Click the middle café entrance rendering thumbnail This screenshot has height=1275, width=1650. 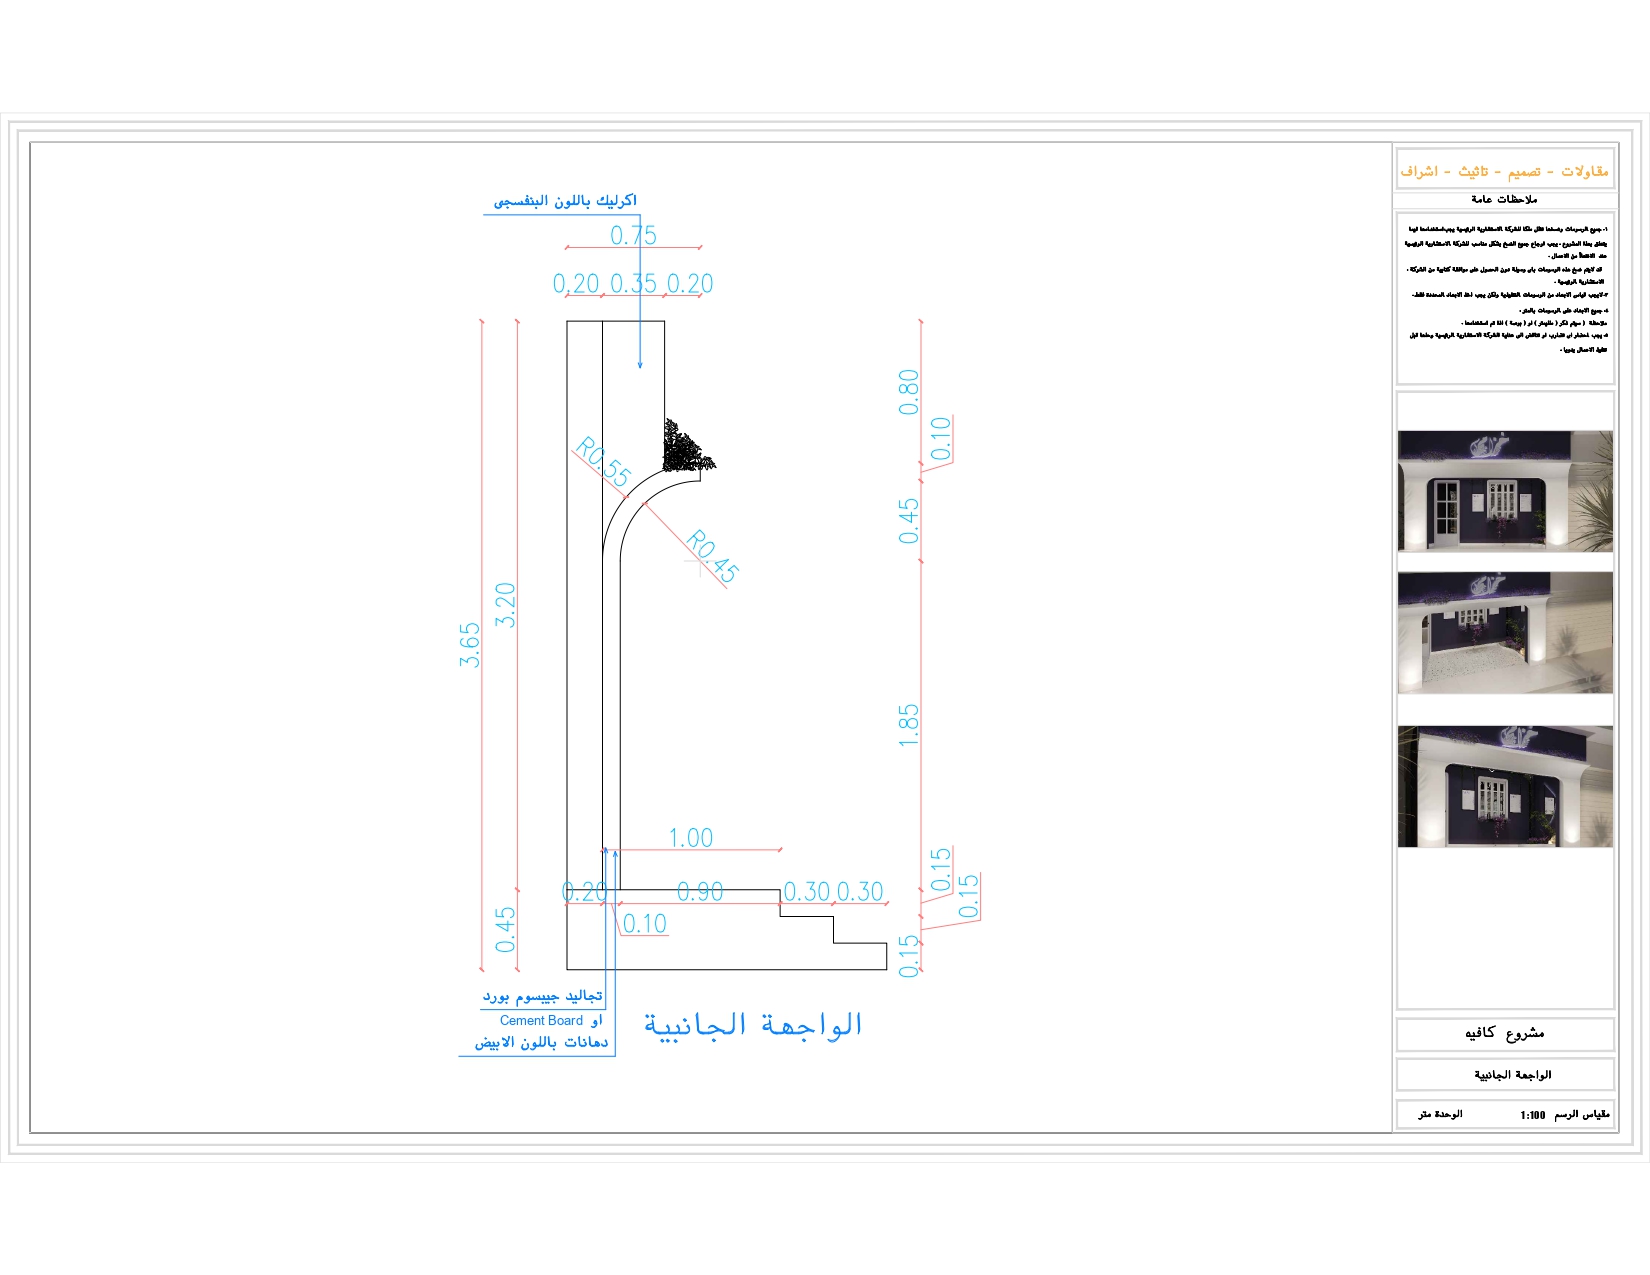1505,633
